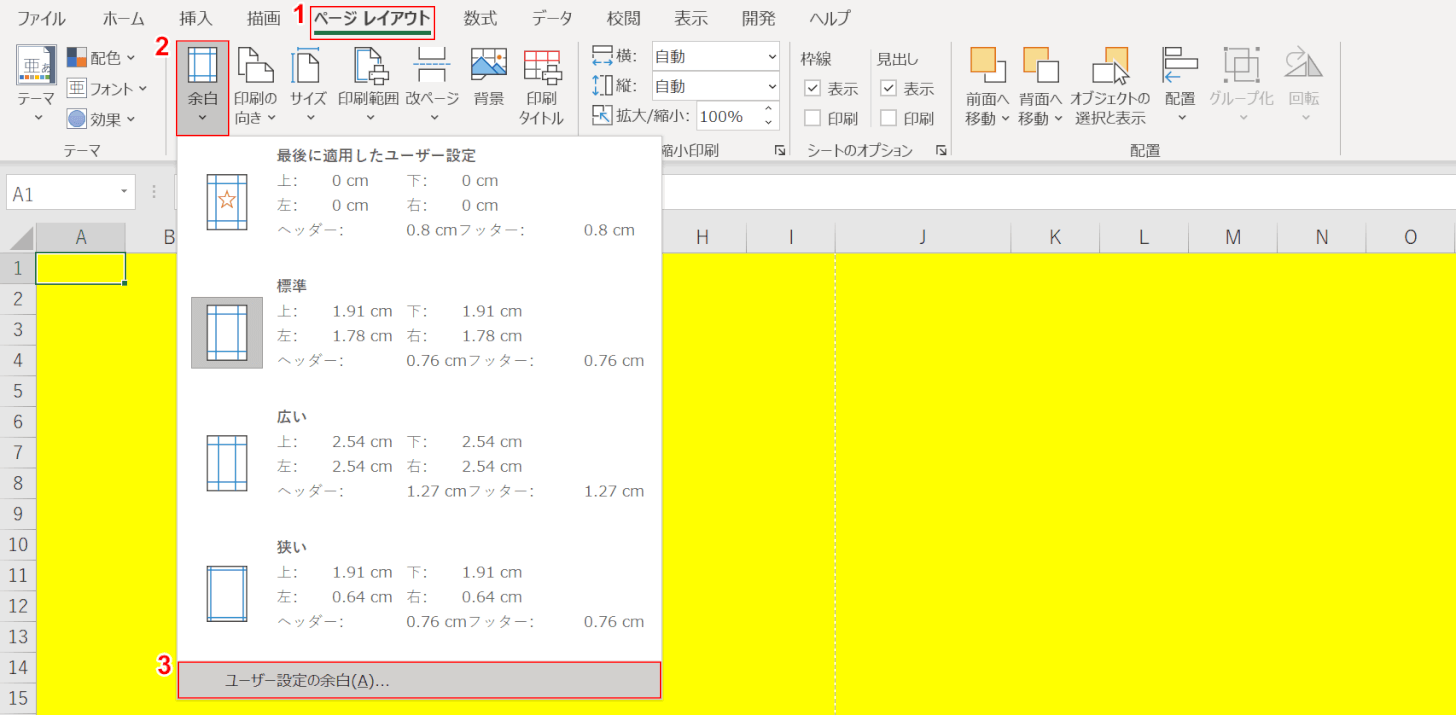Enable 見出し 印刷 checkbox
This screenshot has height=715, width=1456.
[890, 117]
